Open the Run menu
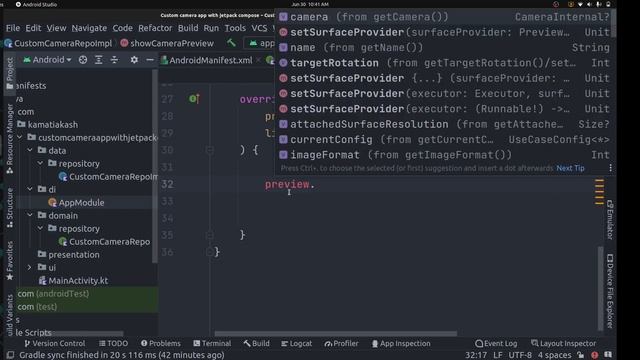640x360 pixels. (x=211, y=28)
